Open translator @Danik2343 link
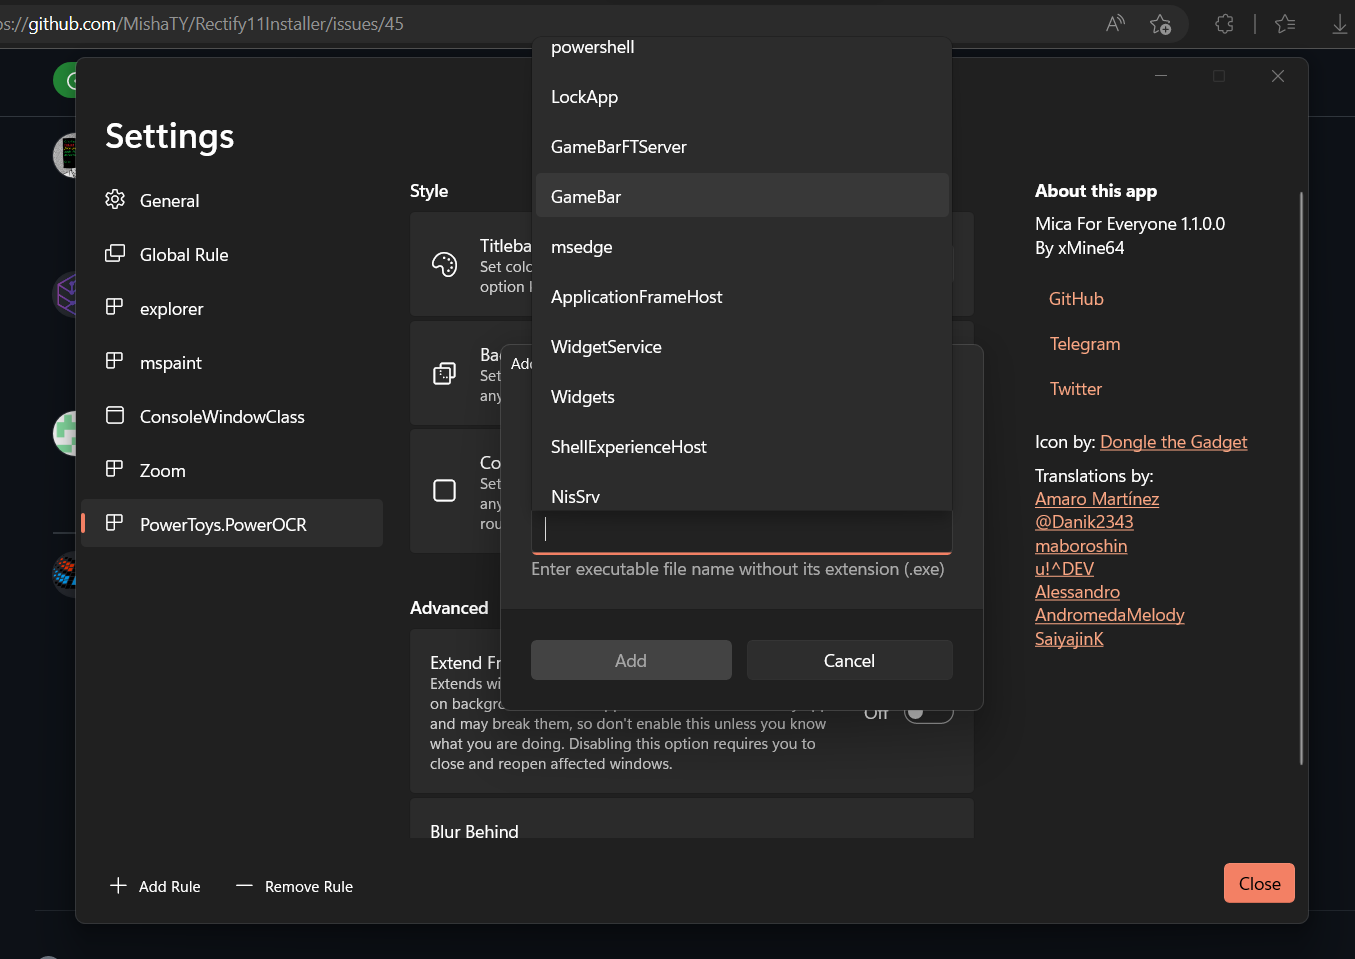1355x959 pixels. click(x=1084, y=522)
